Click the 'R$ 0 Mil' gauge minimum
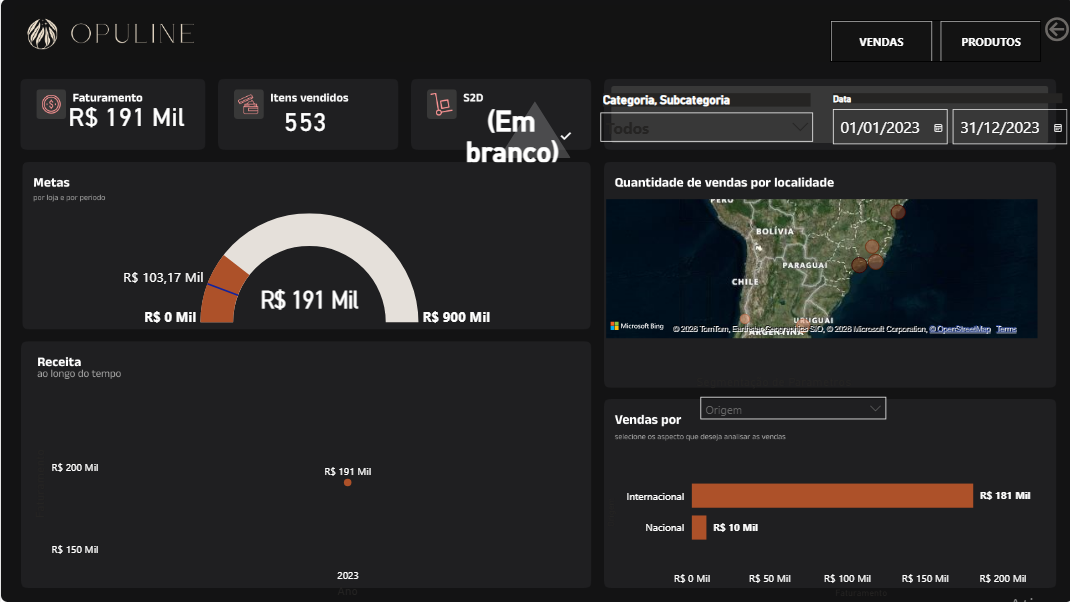Screen dimensions: 1070x602 tap(170, 317)
